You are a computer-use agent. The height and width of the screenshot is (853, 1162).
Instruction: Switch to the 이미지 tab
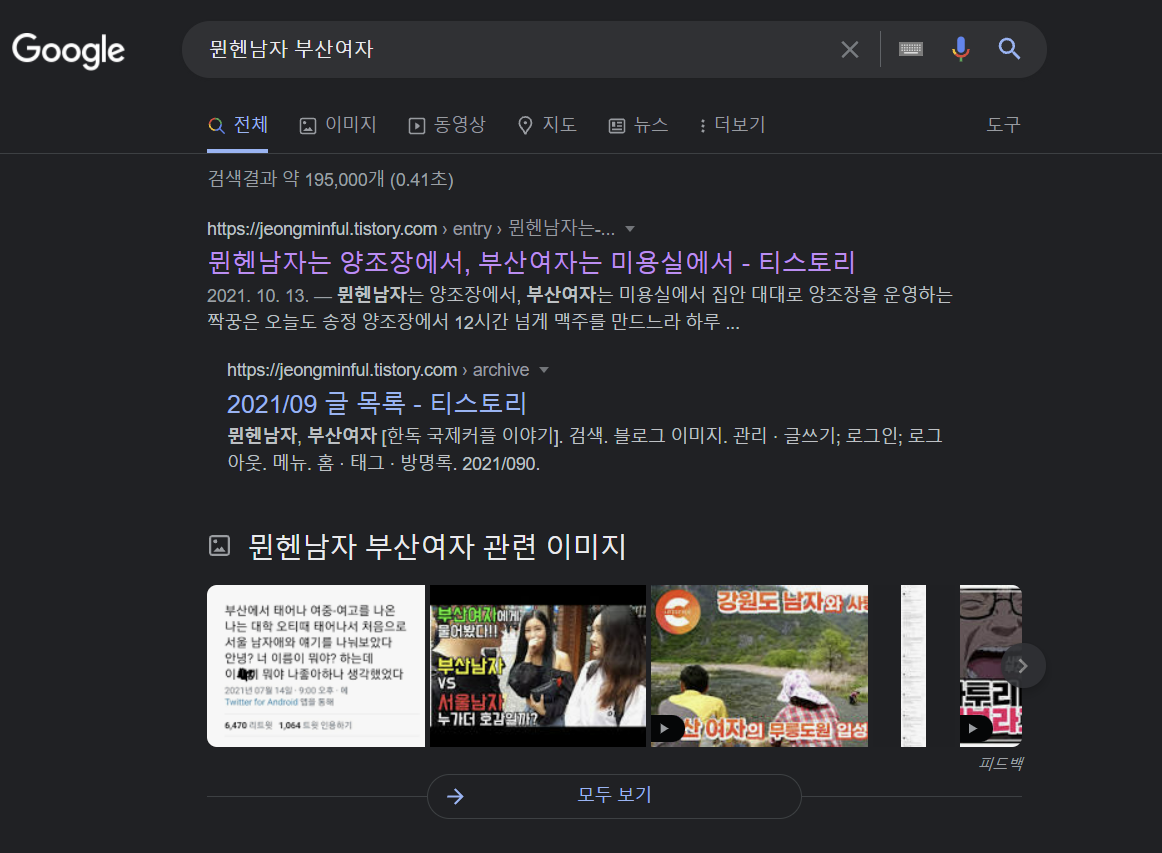338,125
